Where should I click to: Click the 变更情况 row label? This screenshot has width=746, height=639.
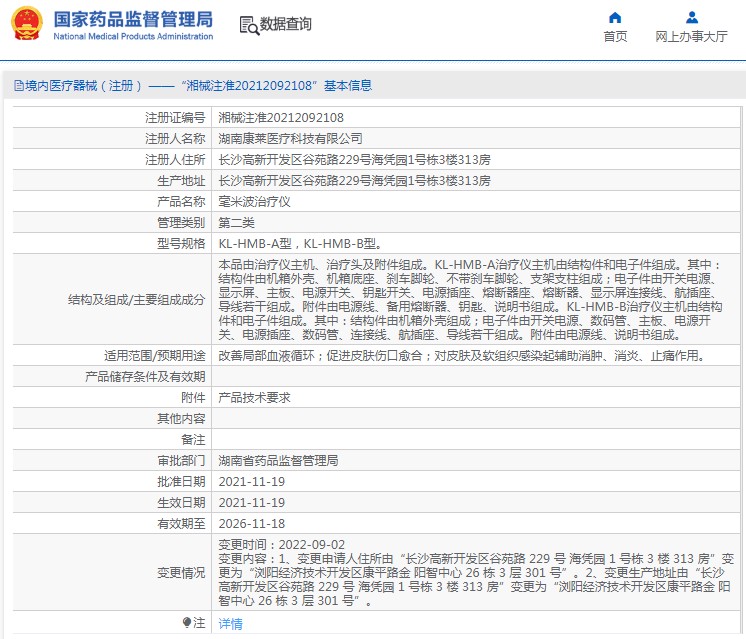[x=181, y=573]
